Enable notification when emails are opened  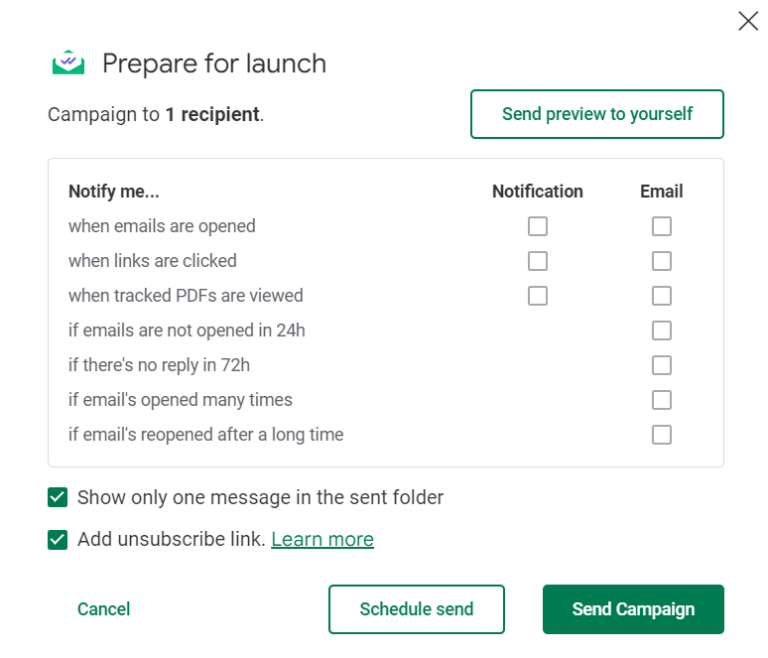click(x=538, y=227)
